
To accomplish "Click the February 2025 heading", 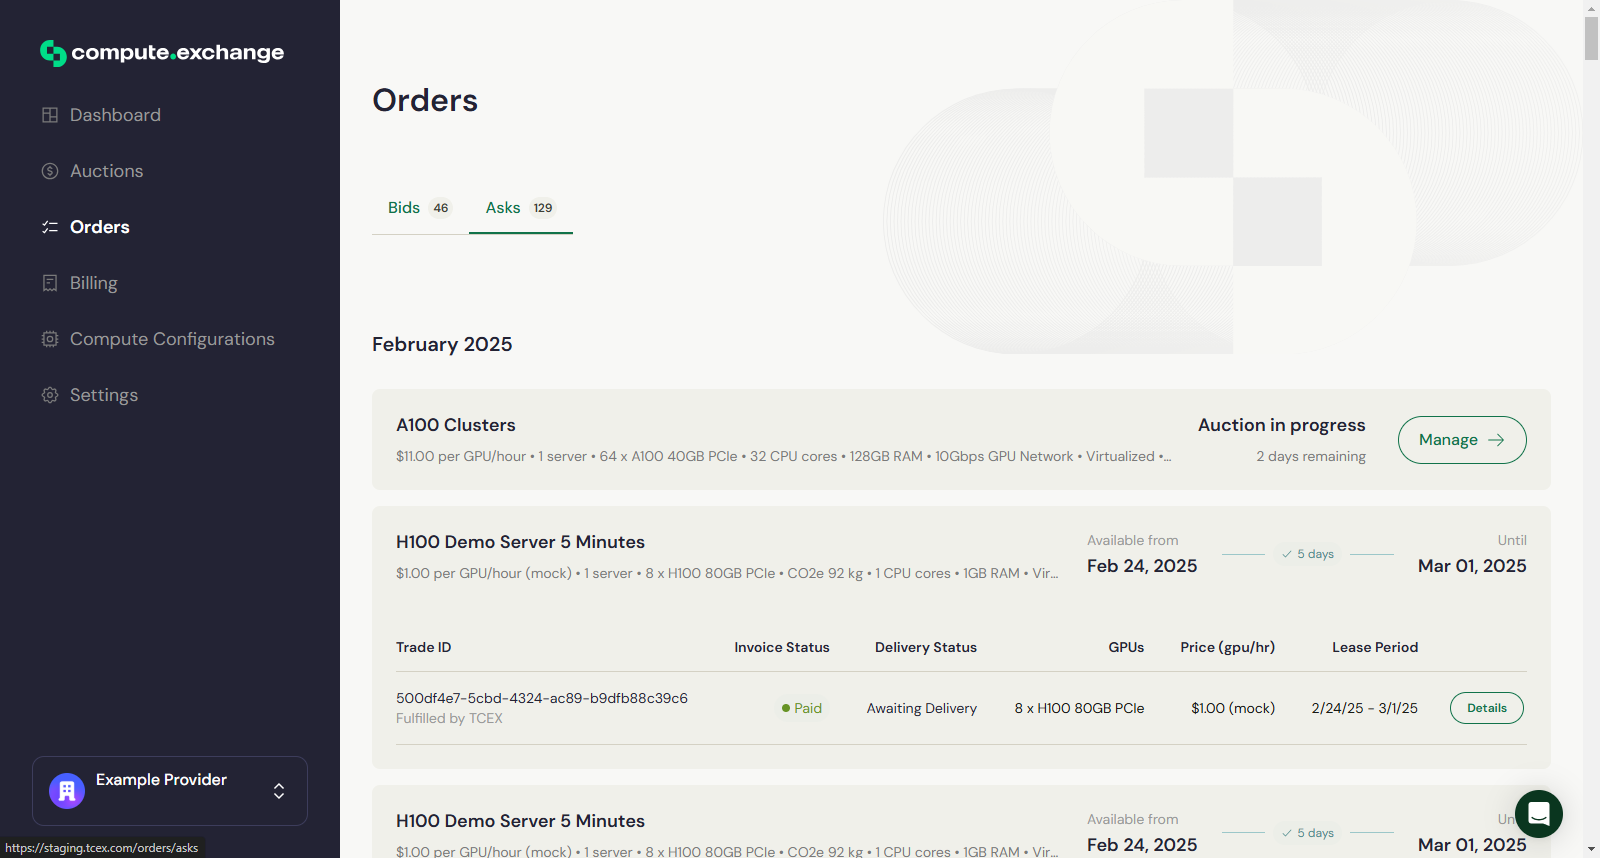I will coord(442,344).
